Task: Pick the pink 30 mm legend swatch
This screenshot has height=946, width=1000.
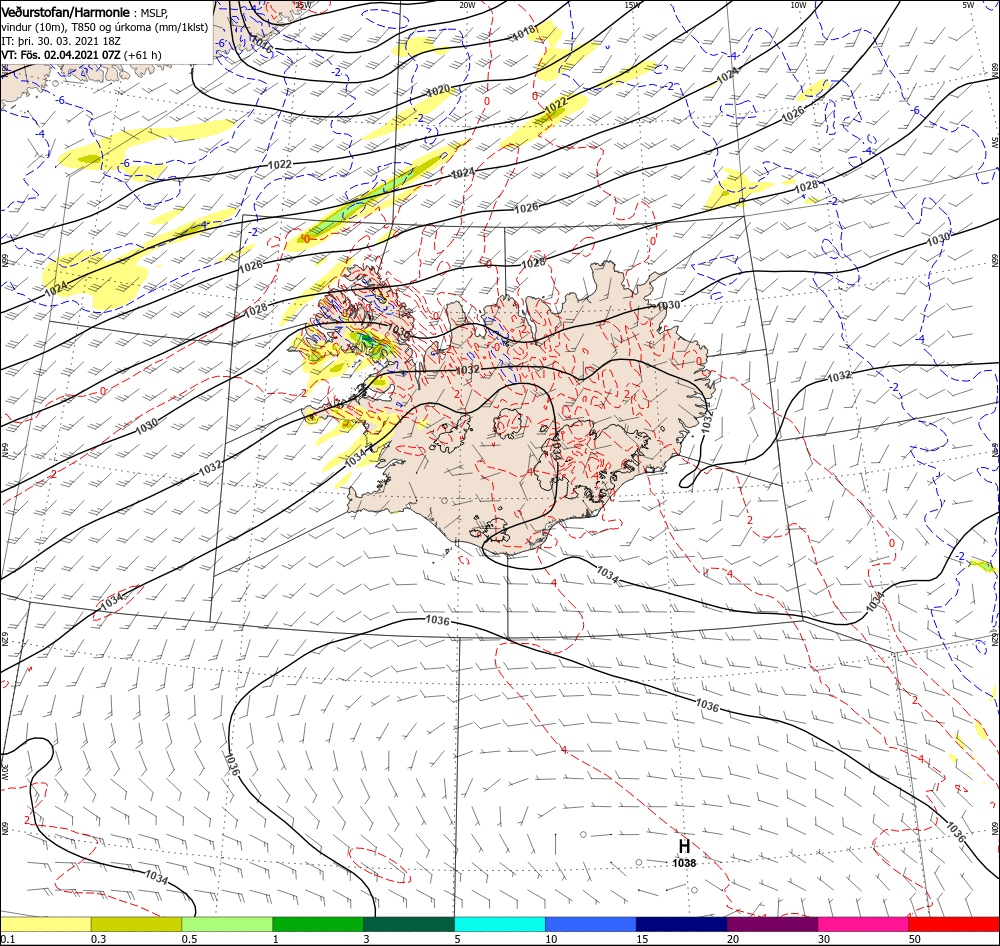Action: coord(864,924)
